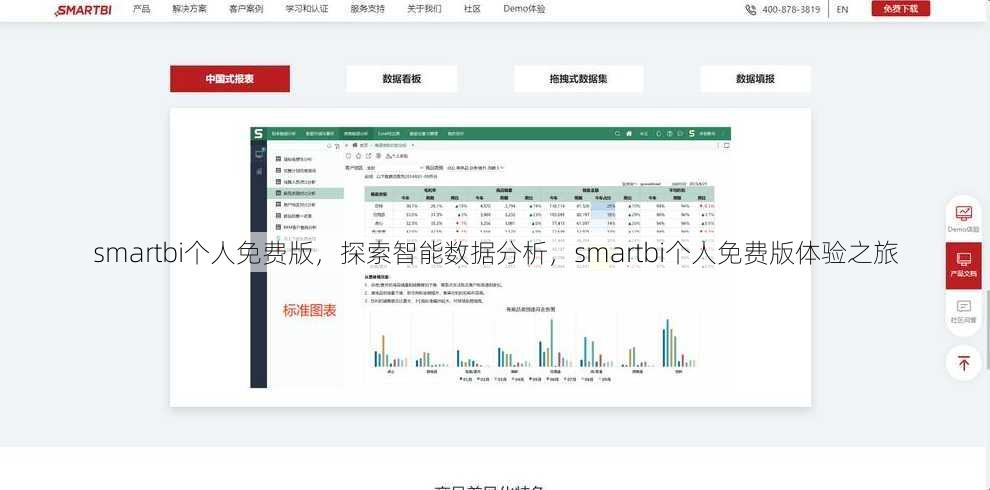Open the 关于我们 menu

point(424,9)
